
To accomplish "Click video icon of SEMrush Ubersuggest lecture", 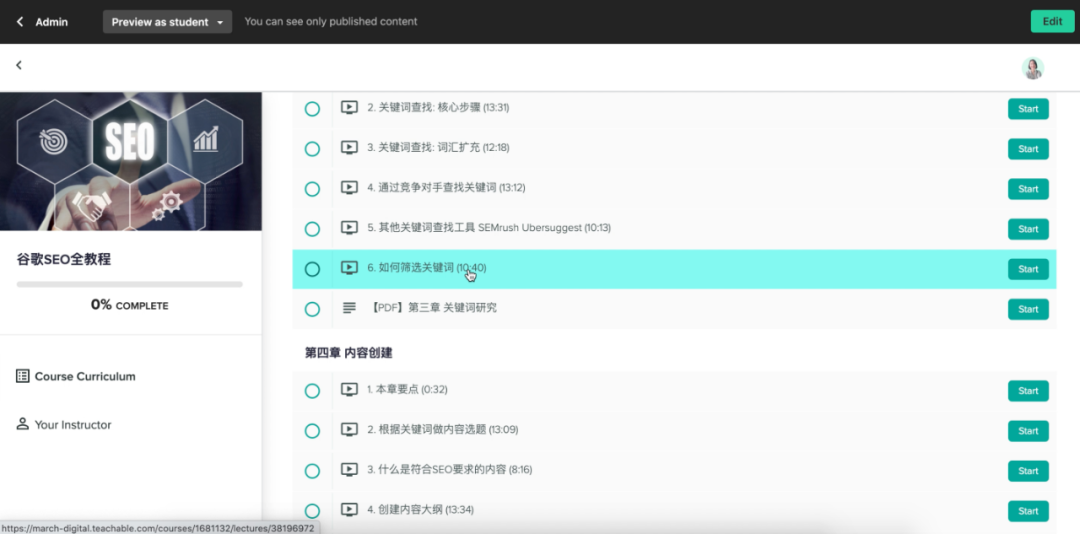I will (x=349, y=227).
